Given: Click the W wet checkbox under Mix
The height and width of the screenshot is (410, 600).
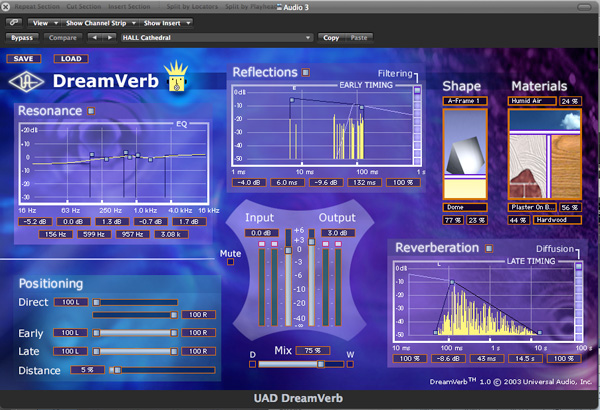Looking at the screenshot, I should point(350,364).
